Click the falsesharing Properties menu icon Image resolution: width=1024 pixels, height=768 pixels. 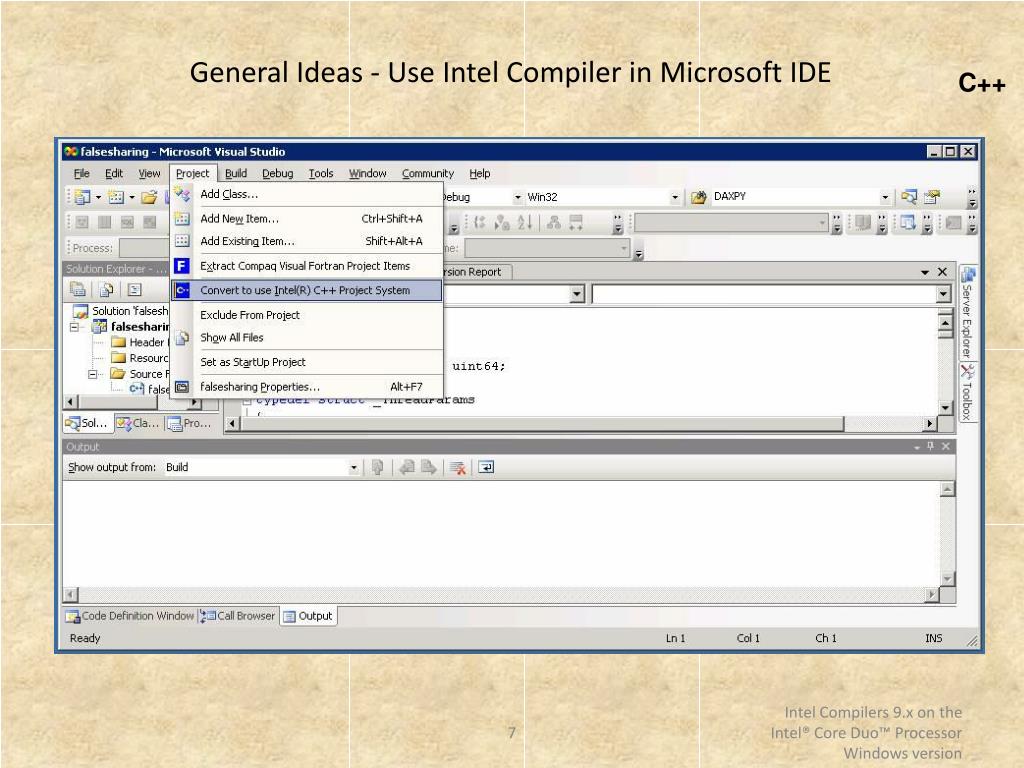(x=182, y=387)
